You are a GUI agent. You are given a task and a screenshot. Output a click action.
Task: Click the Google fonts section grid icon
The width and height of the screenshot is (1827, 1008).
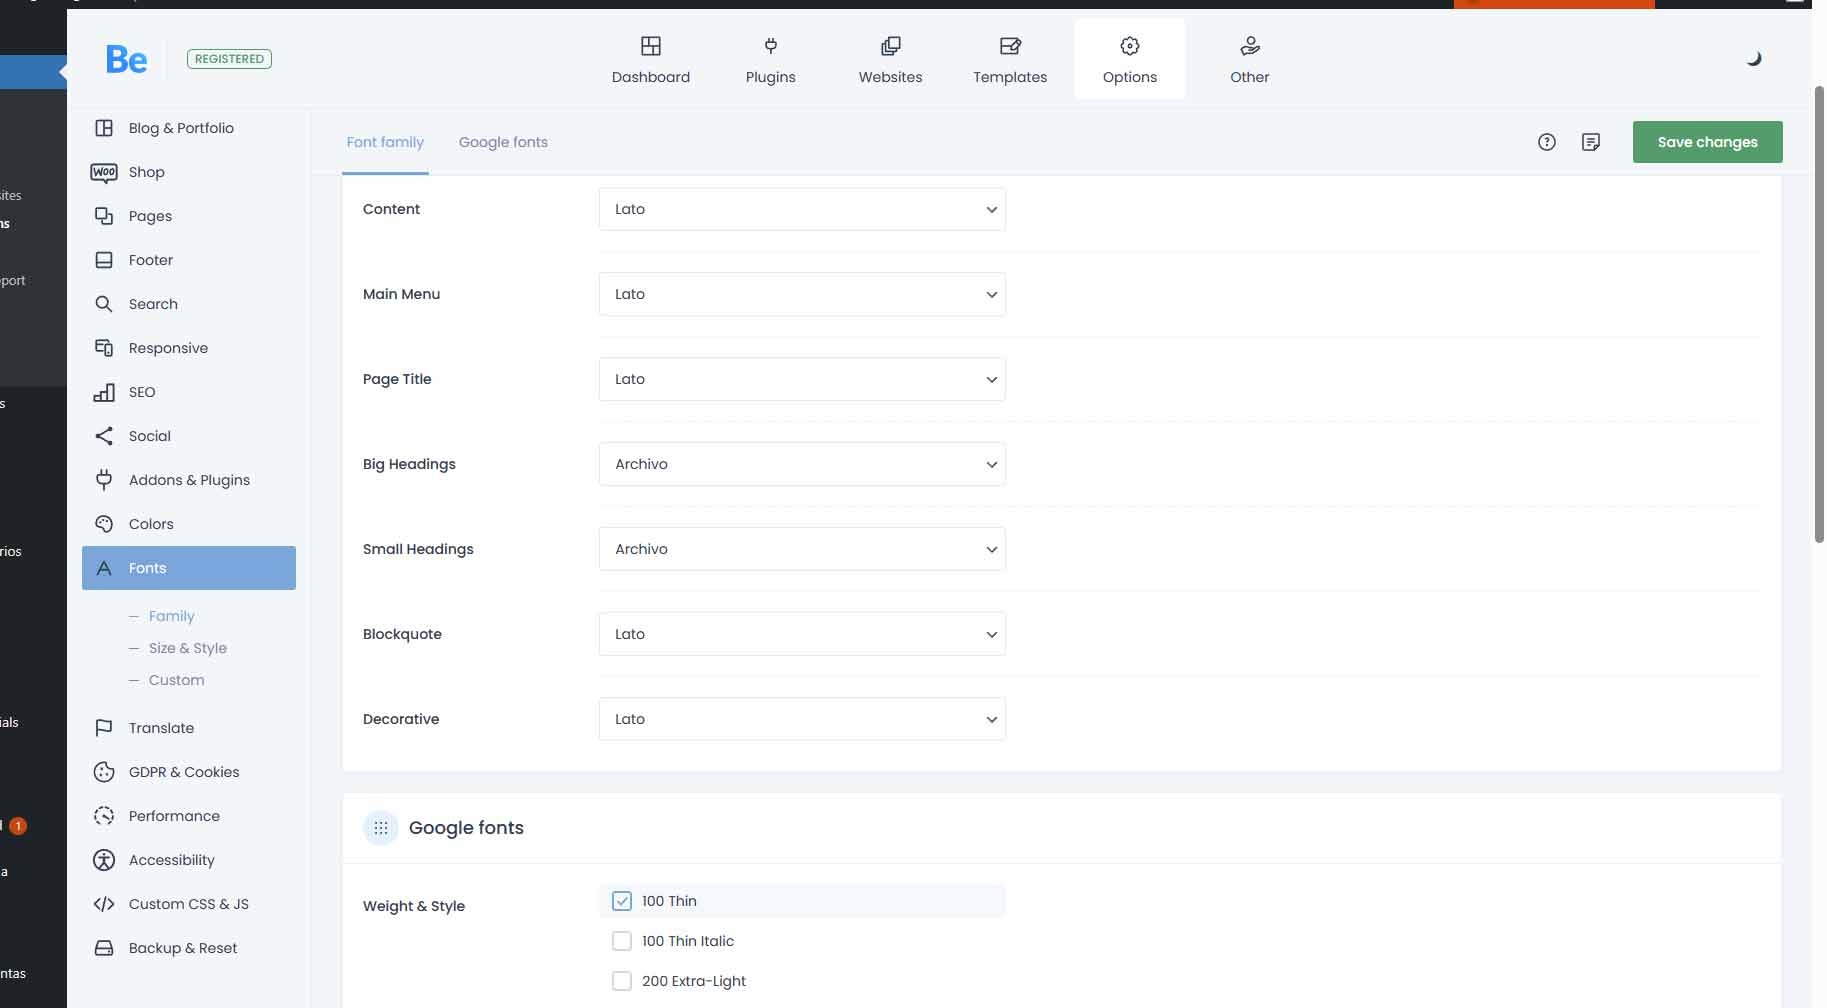pos(381,828)
